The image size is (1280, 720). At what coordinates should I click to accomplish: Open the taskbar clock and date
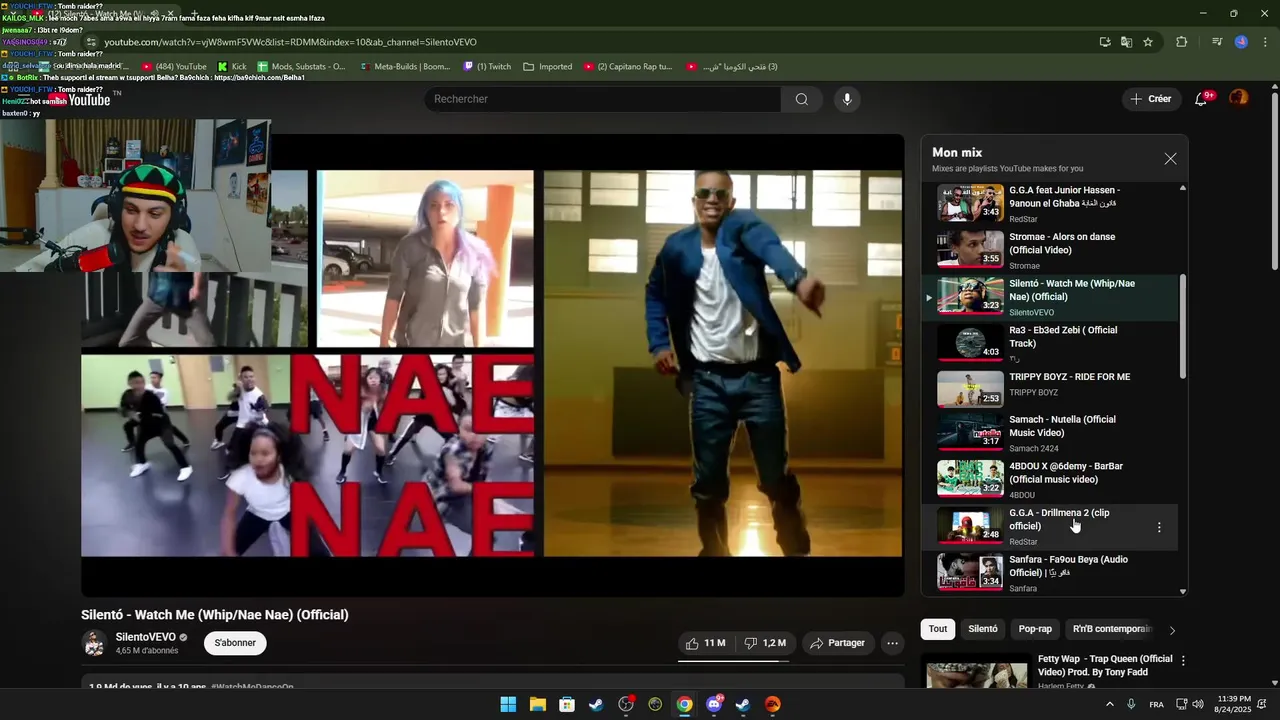tap(1235, 704)
